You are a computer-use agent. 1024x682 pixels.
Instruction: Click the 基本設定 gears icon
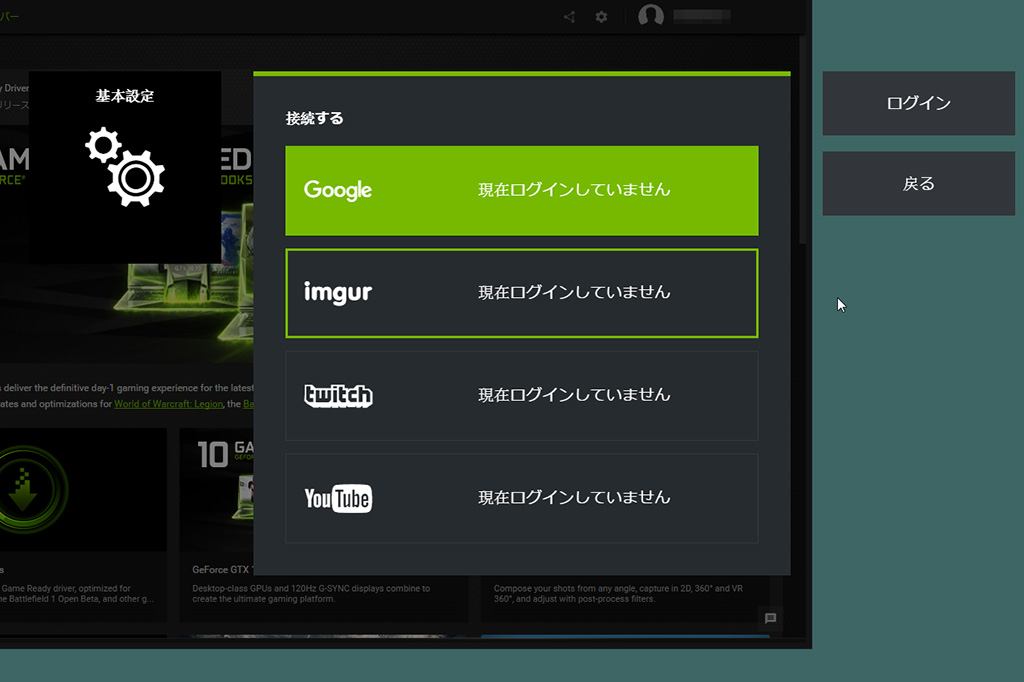125,167
